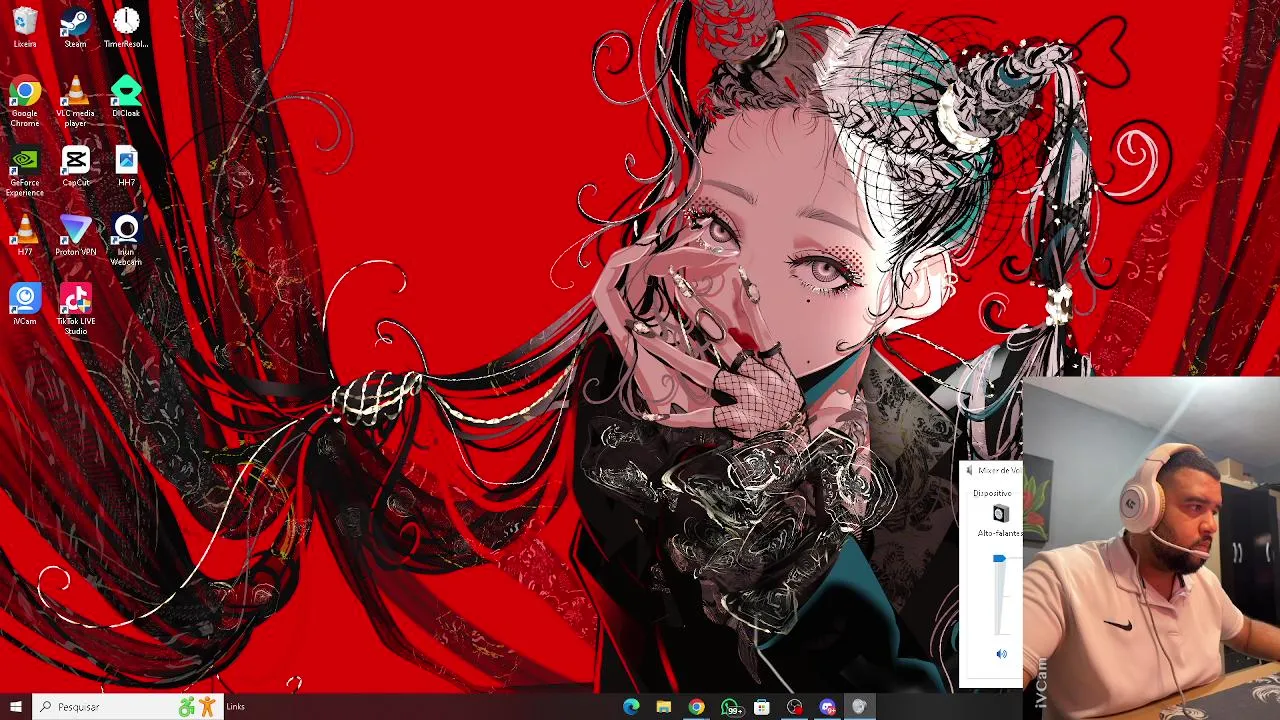Image resolution: width=1280 pixels, height=720 pixels.
Task: Open the round icon with red dot in taskbar
Action: pyautogui.click(x=794, y=707)
